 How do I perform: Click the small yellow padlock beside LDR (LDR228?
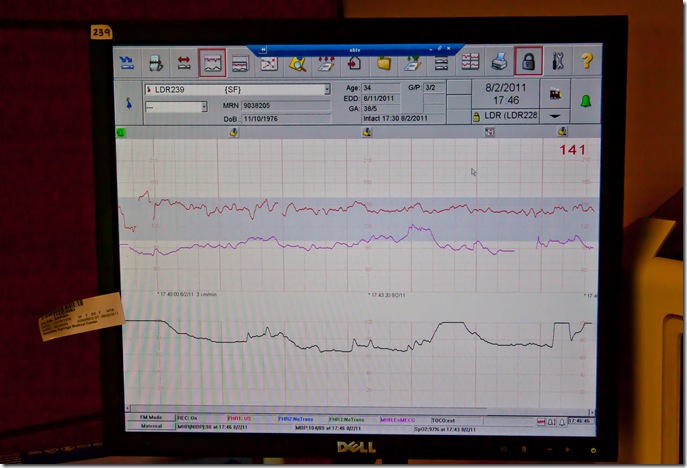(476, 117)
